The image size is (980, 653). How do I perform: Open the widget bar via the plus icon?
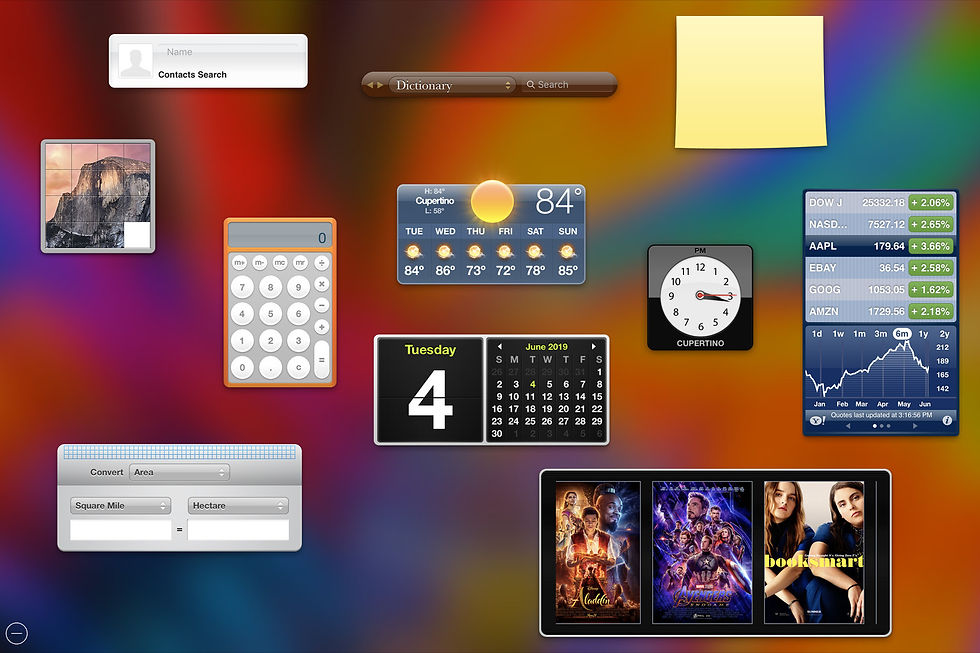17,633
